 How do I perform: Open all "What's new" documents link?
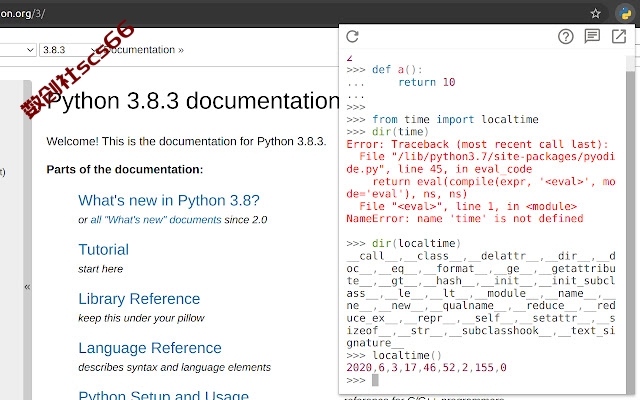[x=156, y=220]
